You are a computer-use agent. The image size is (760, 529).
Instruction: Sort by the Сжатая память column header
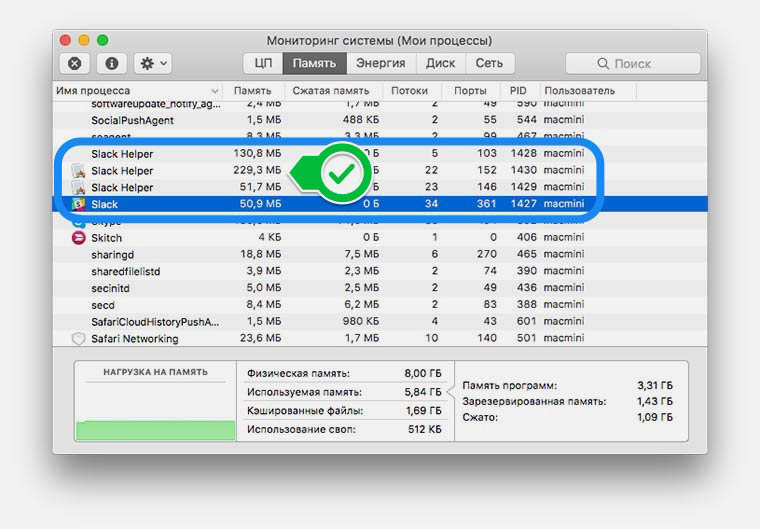pyautogui.click(x=335, y=91)
